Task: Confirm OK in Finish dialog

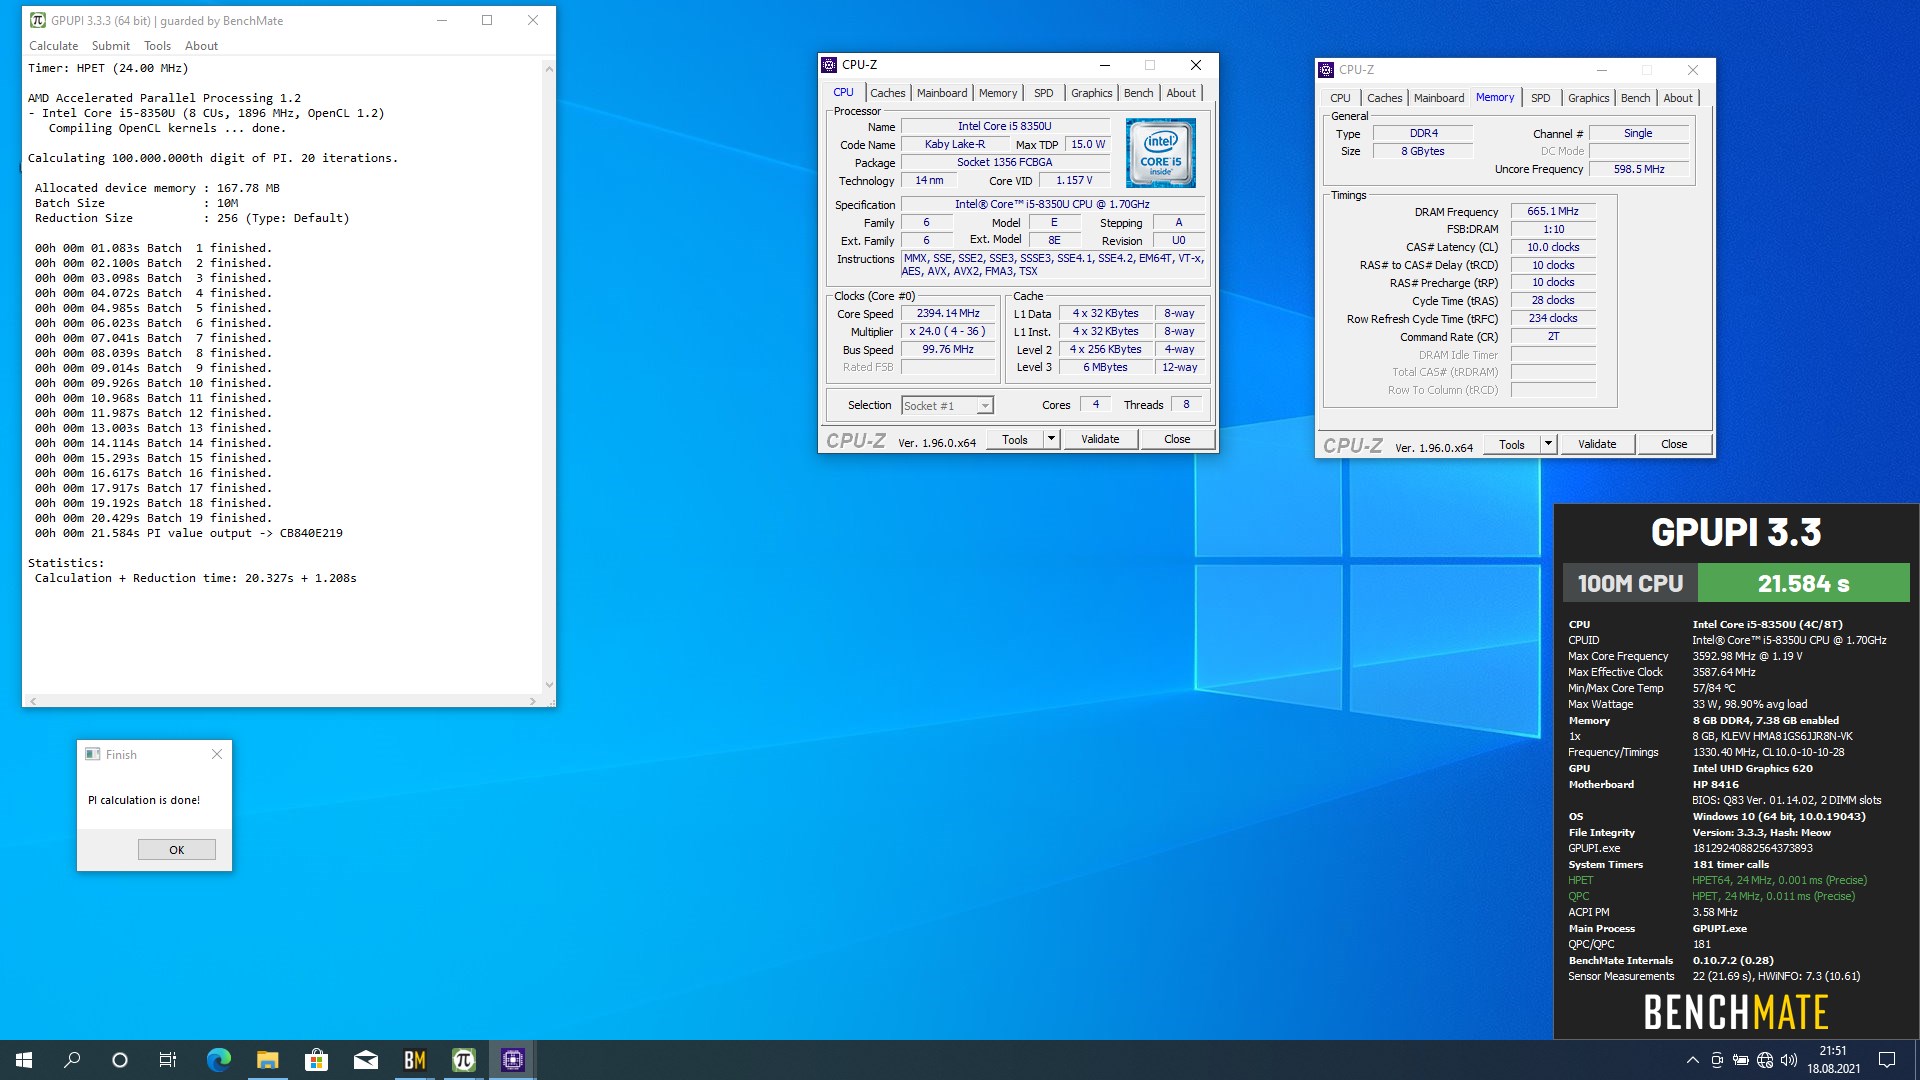Action: [x=176, y=849]
